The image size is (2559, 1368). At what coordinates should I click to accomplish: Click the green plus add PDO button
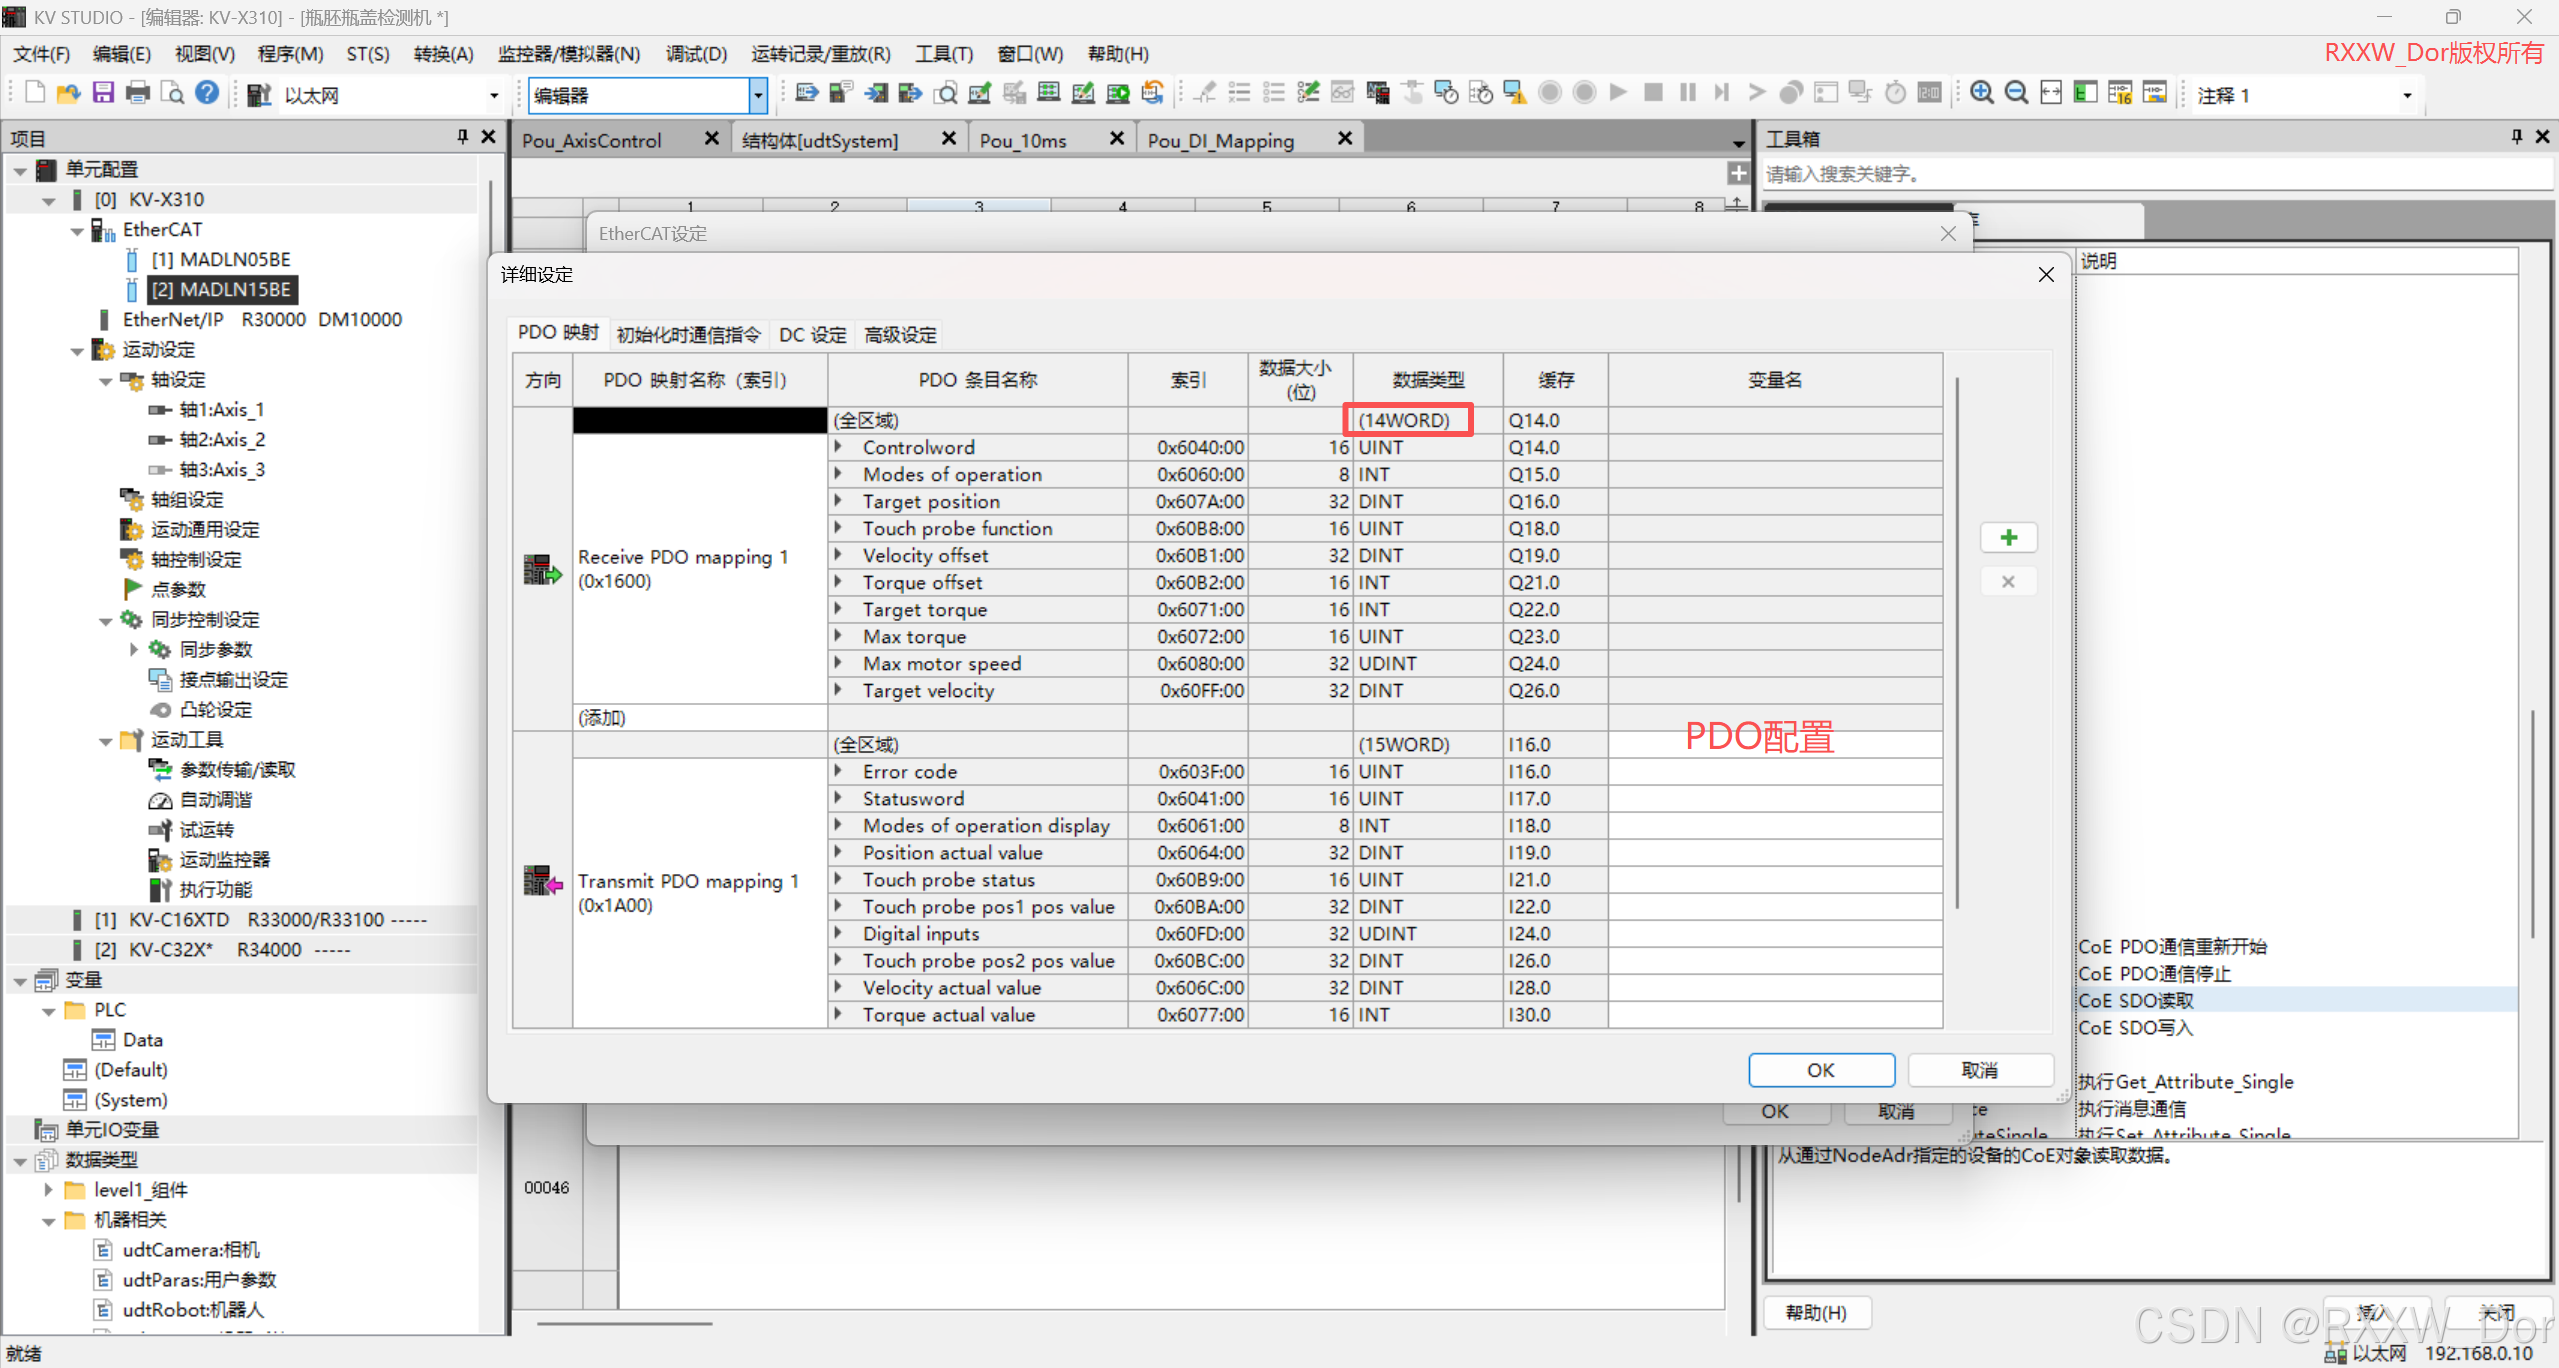pos(2008,538)
